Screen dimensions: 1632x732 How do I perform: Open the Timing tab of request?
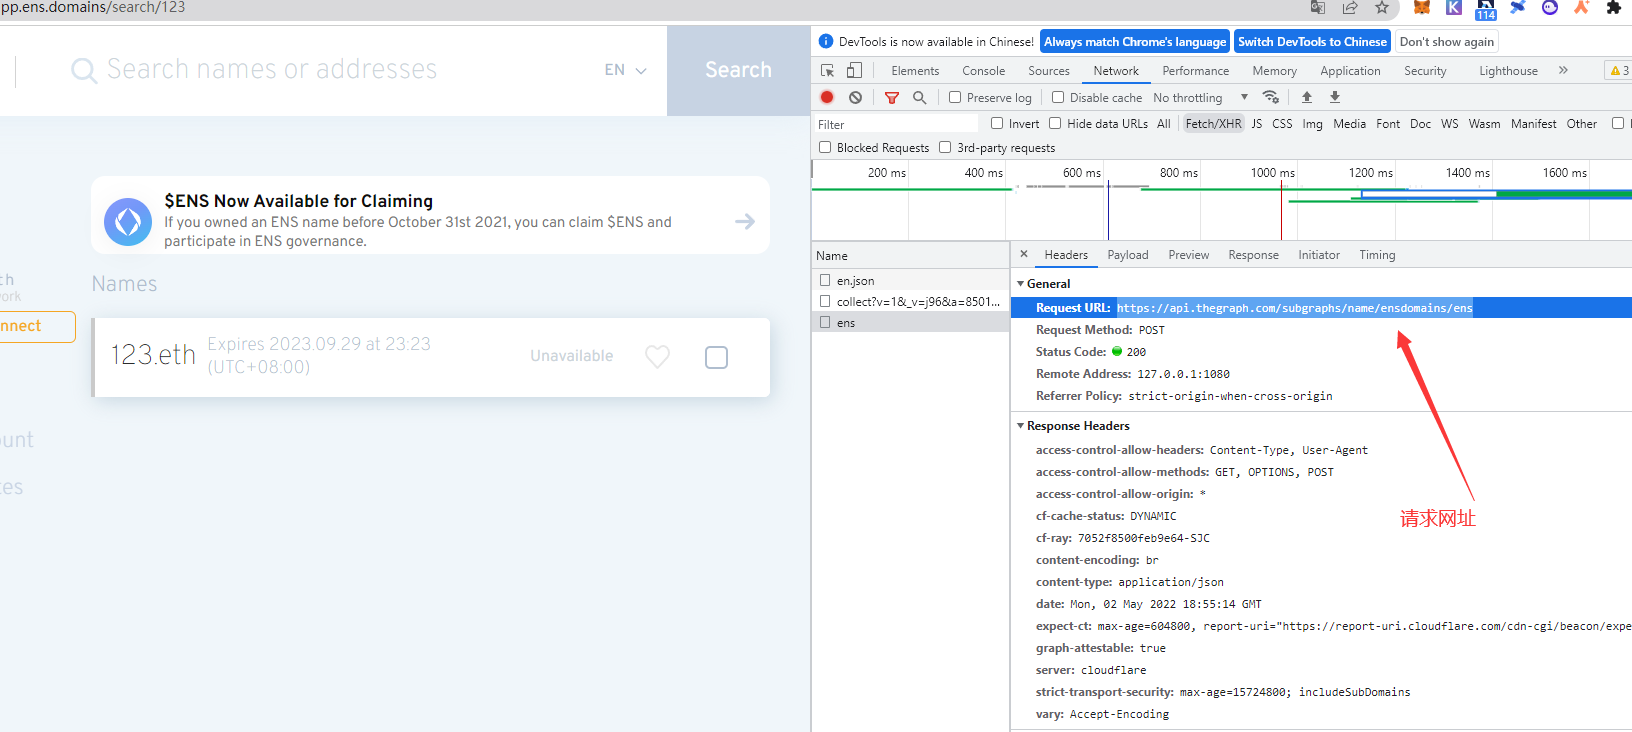(x=1377, y=255)
